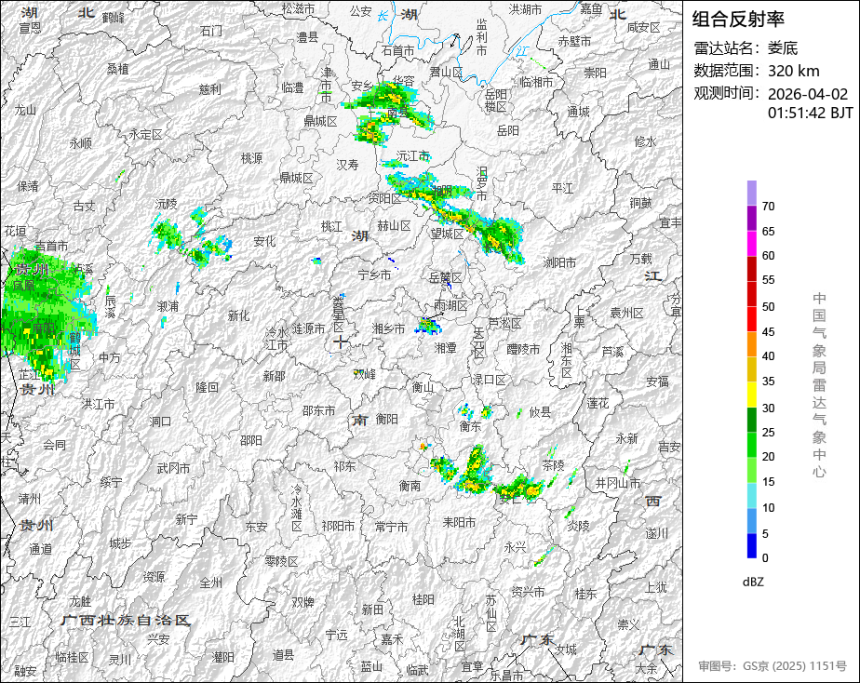
Task: Select the 湘乡市 map label
Action: [388, 329]
